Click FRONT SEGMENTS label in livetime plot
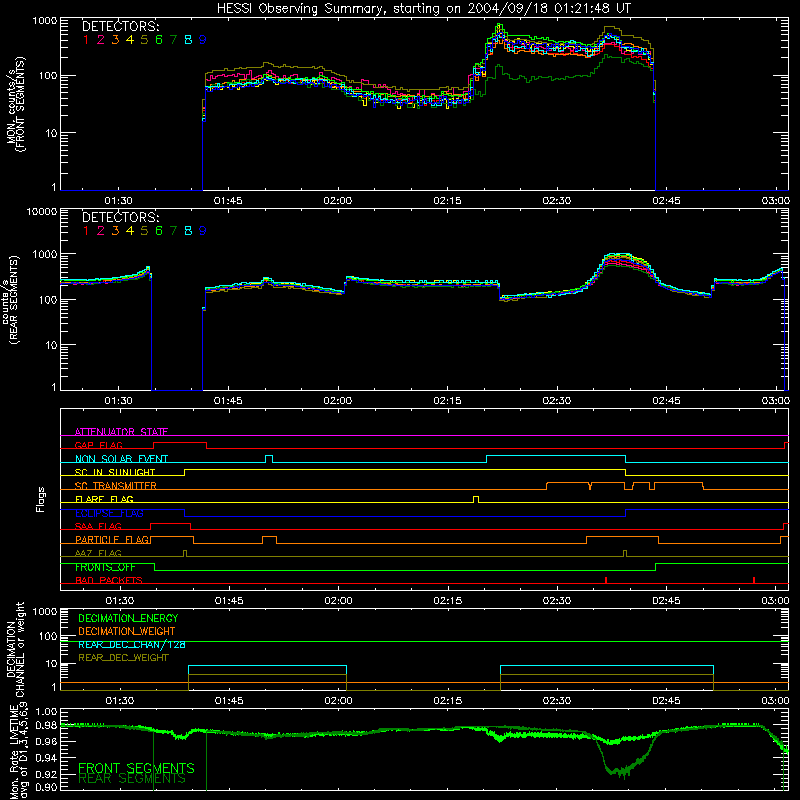The height and width of the screenshot is (800, 800). coord(136,768)
